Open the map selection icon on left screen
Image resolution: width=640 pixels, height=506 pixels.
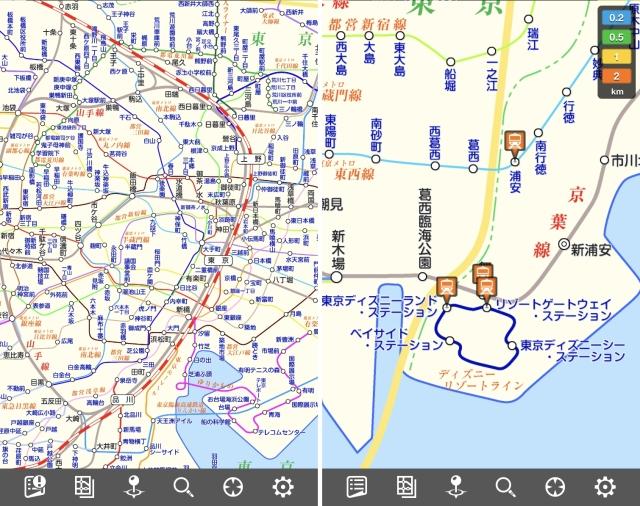click(84, 487)
